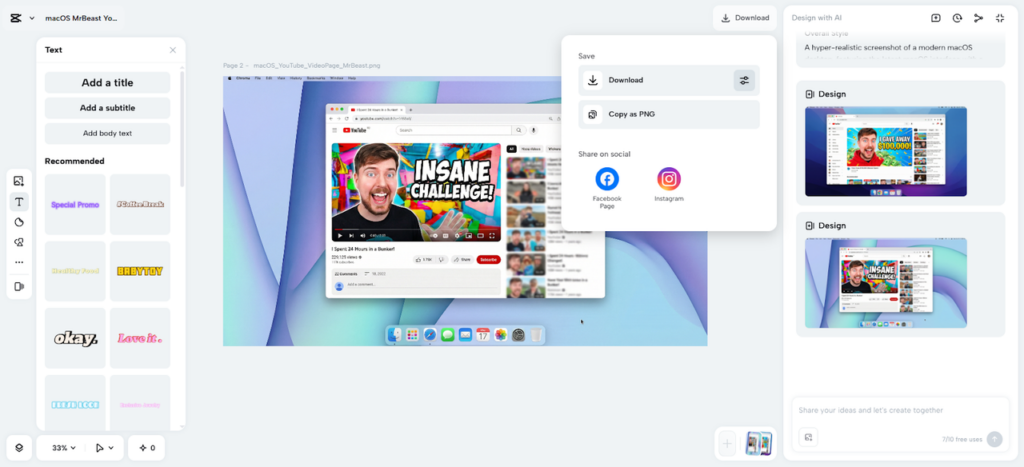Open the layers panel button
Image resolution: width=1024 pixels, height=467 pixels.
click(19, 448)
